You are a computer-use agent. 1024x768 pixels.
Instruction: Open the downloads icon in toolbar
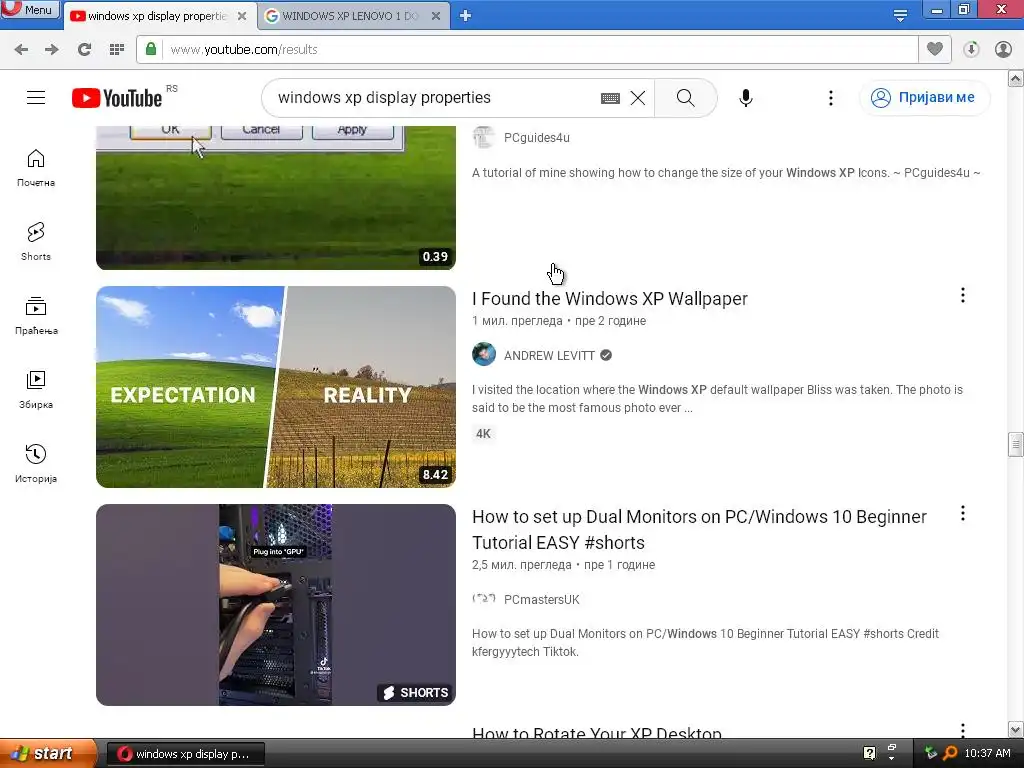click(971, 49)
